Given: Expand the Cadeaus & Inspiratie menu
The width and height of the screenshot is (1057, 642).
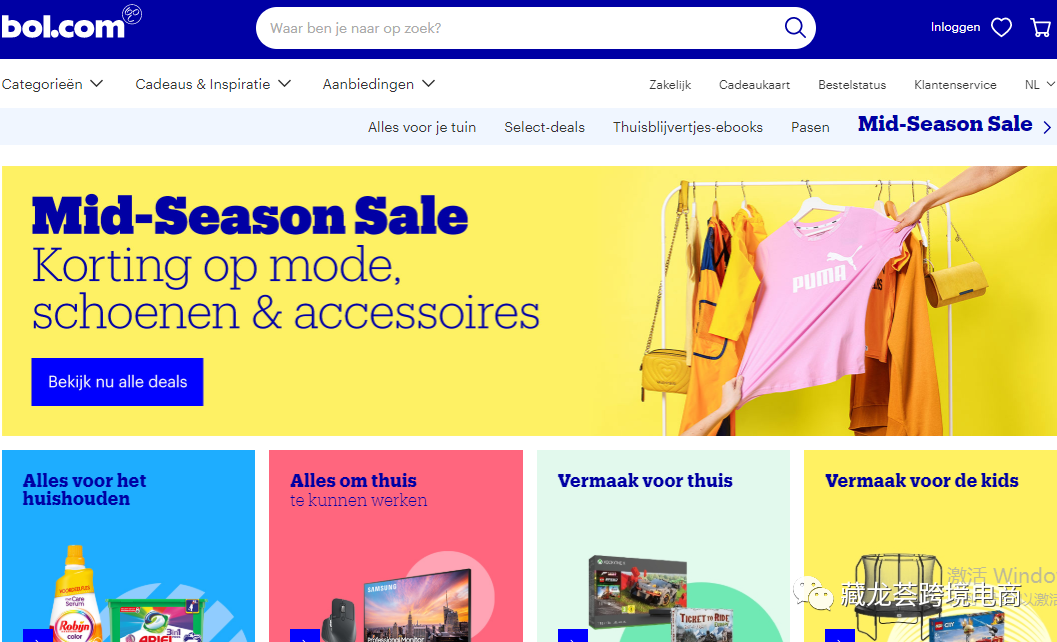Looking at the screenshot, I should click(x=213, y=84).
